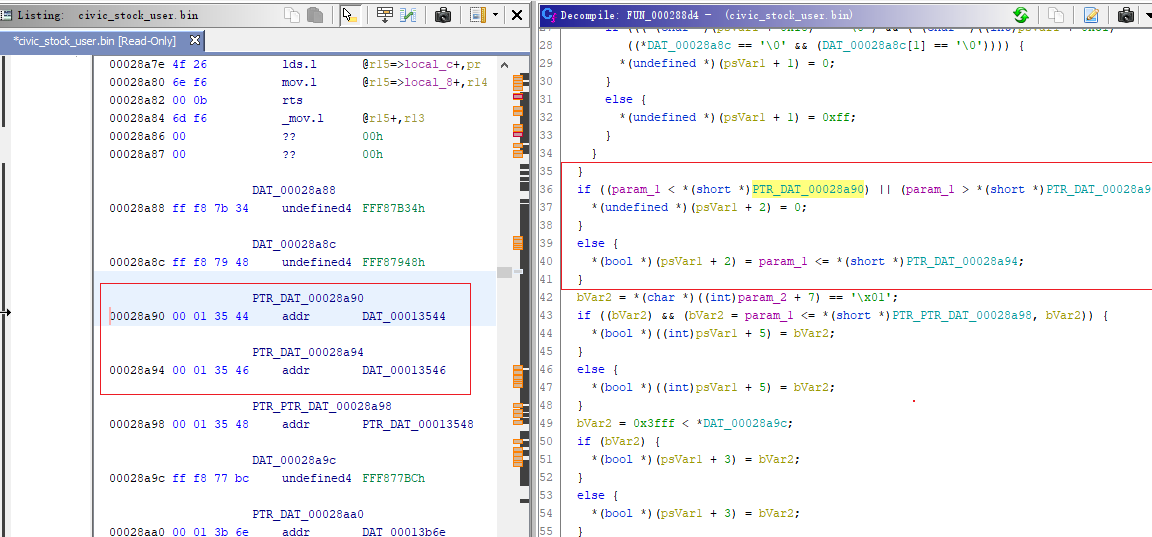Click the else keyword on line 39

pyautogui.click(x=591, y=244)
